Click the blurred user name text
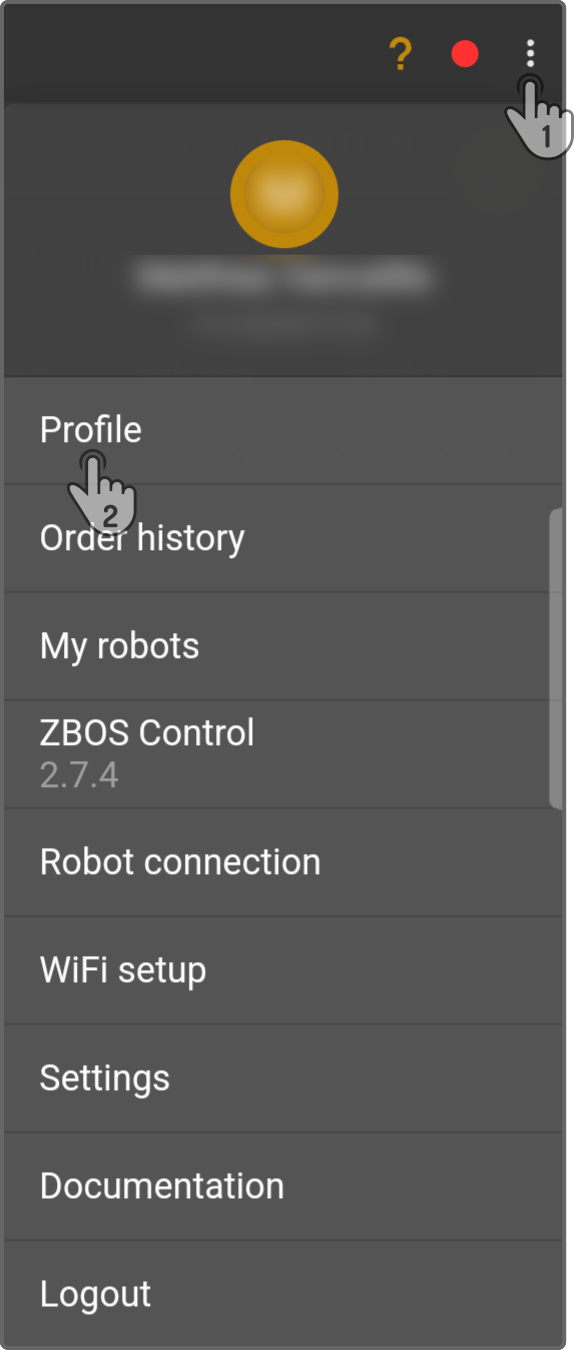This screenshot has height=1350, width=574. point(284,277)
